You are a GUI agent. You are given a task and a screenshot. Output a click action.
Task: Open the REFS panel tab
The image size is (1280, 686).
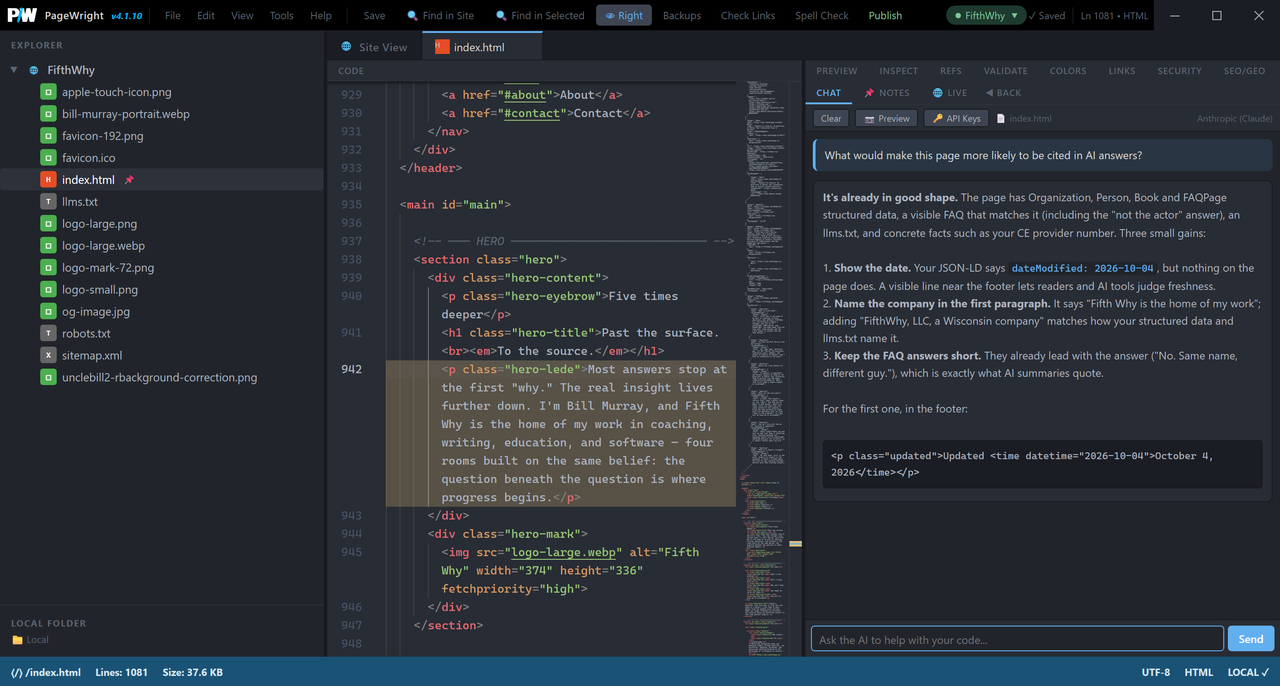pyautogui.click(x=951, y=71)
